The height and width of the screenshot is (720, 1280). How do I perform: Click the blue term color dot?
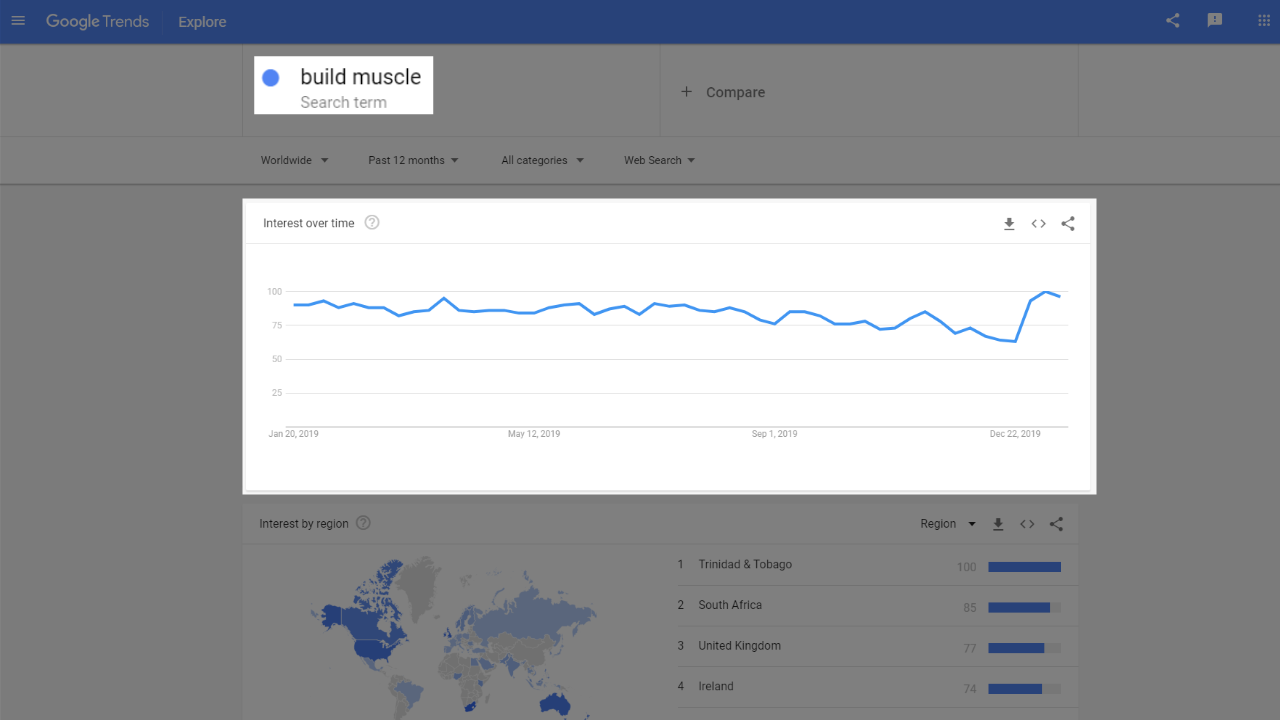tap(270, 77)
